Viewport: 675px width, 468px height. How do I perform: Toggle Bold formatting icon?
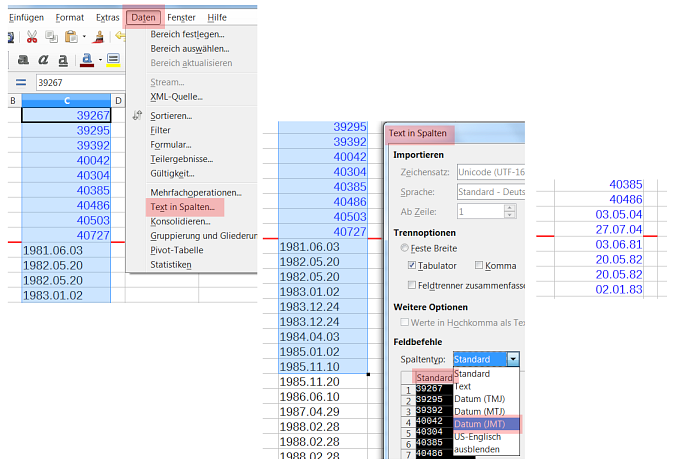point(23,59)
